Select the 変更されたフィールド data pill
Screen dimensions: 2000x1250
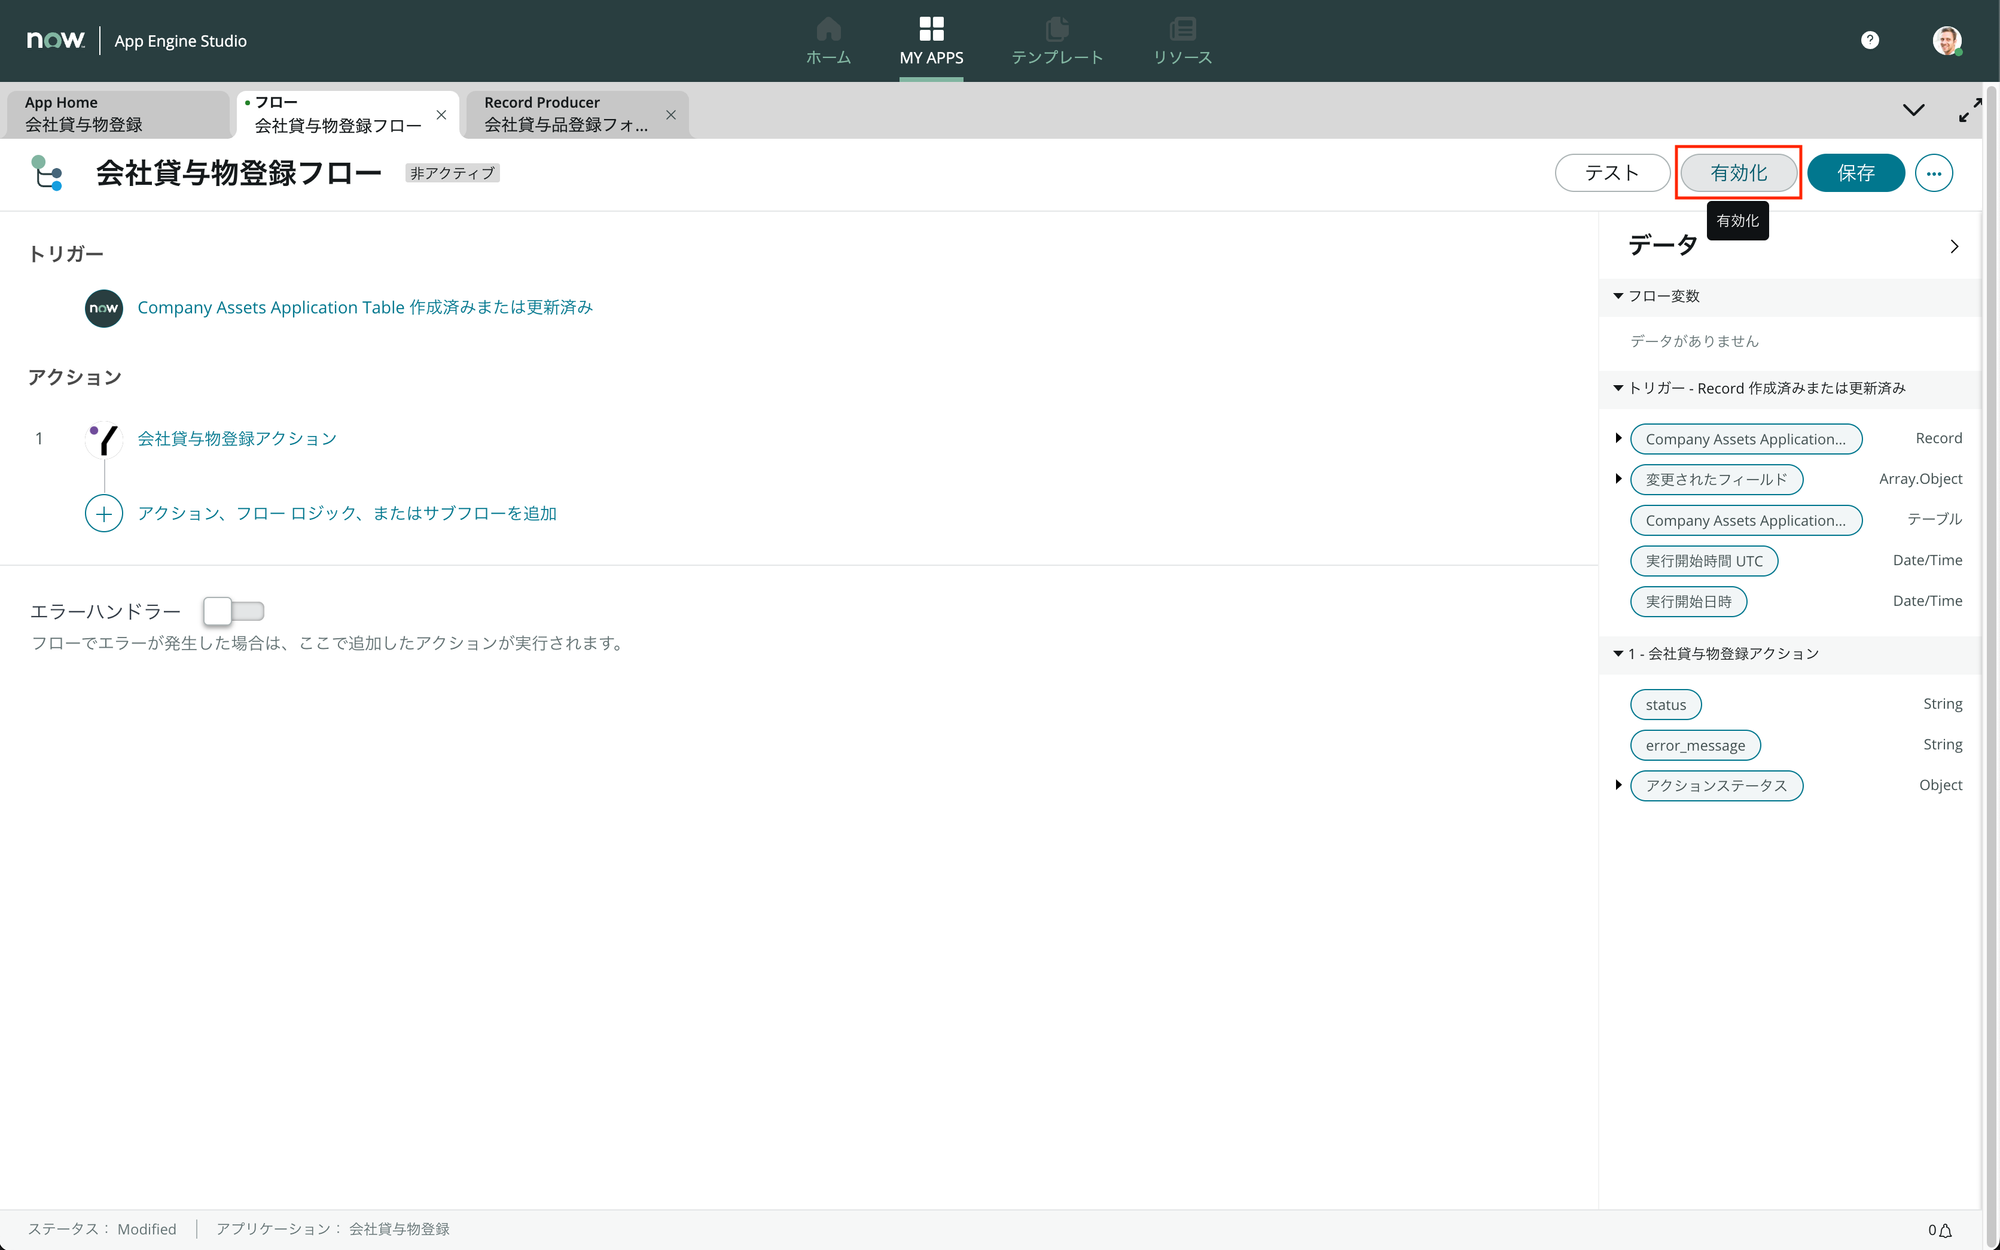point(1716,480)
